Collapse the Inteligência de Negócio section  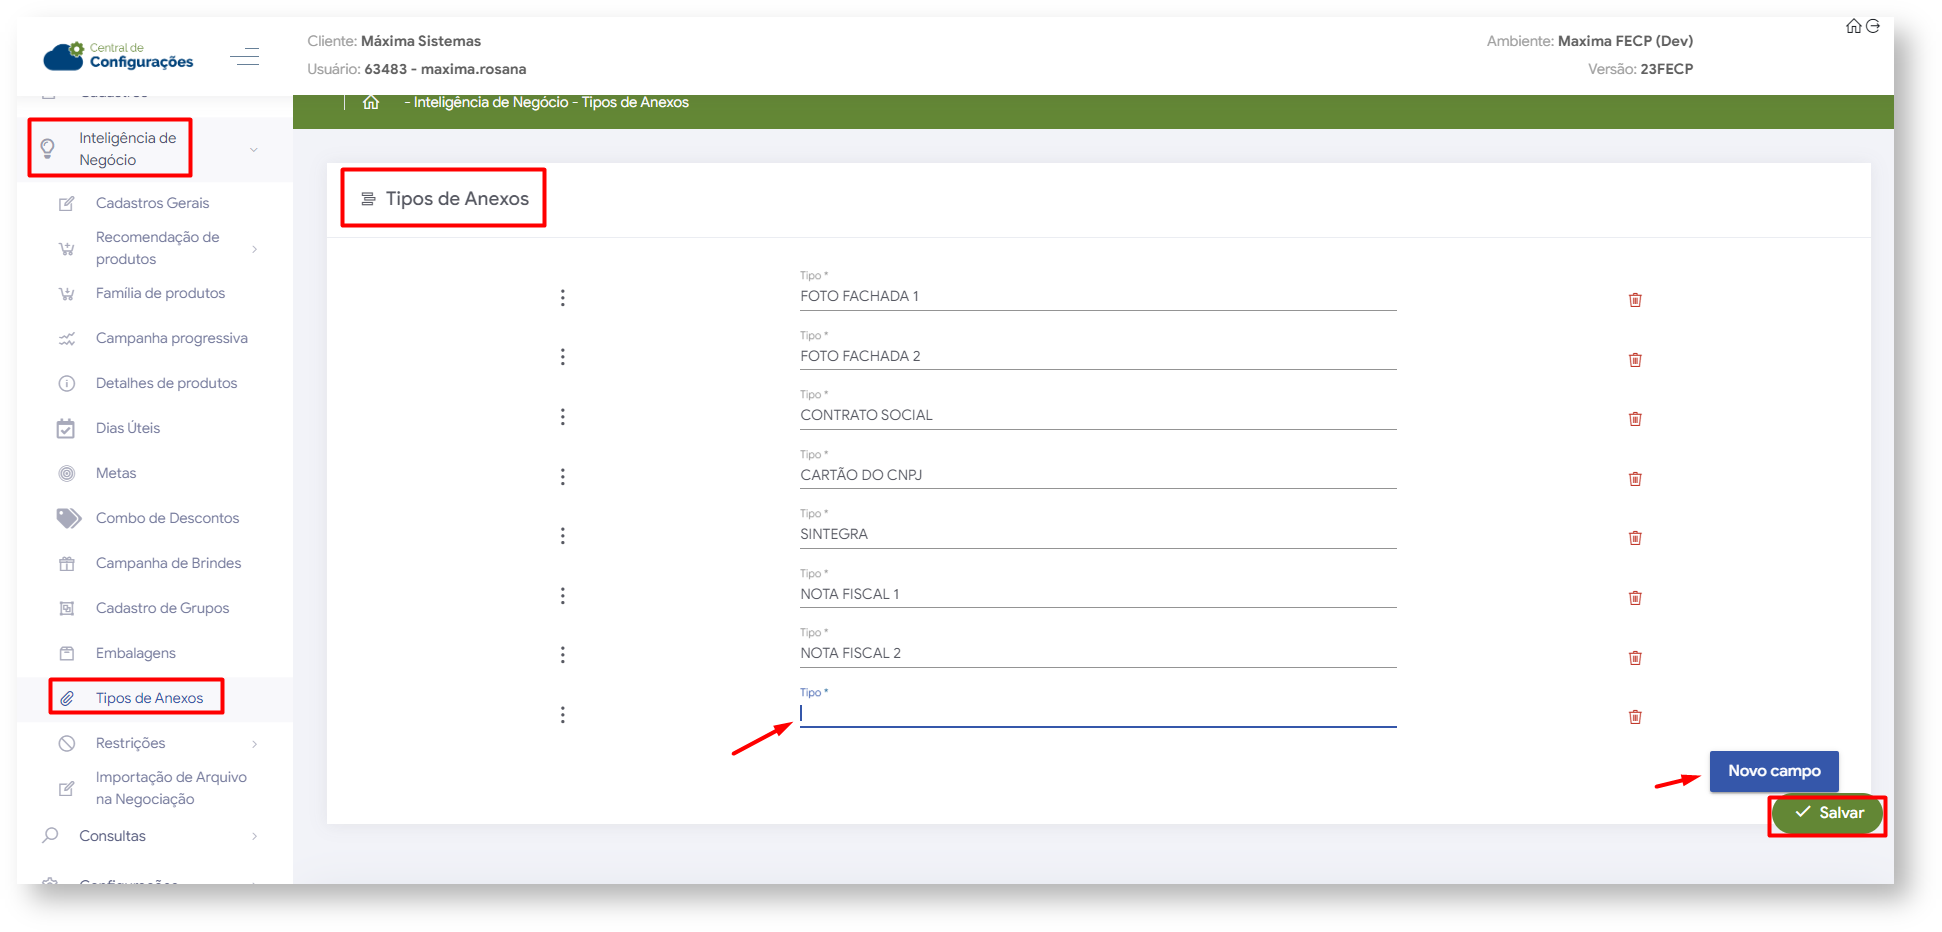[x=254, y=150]
